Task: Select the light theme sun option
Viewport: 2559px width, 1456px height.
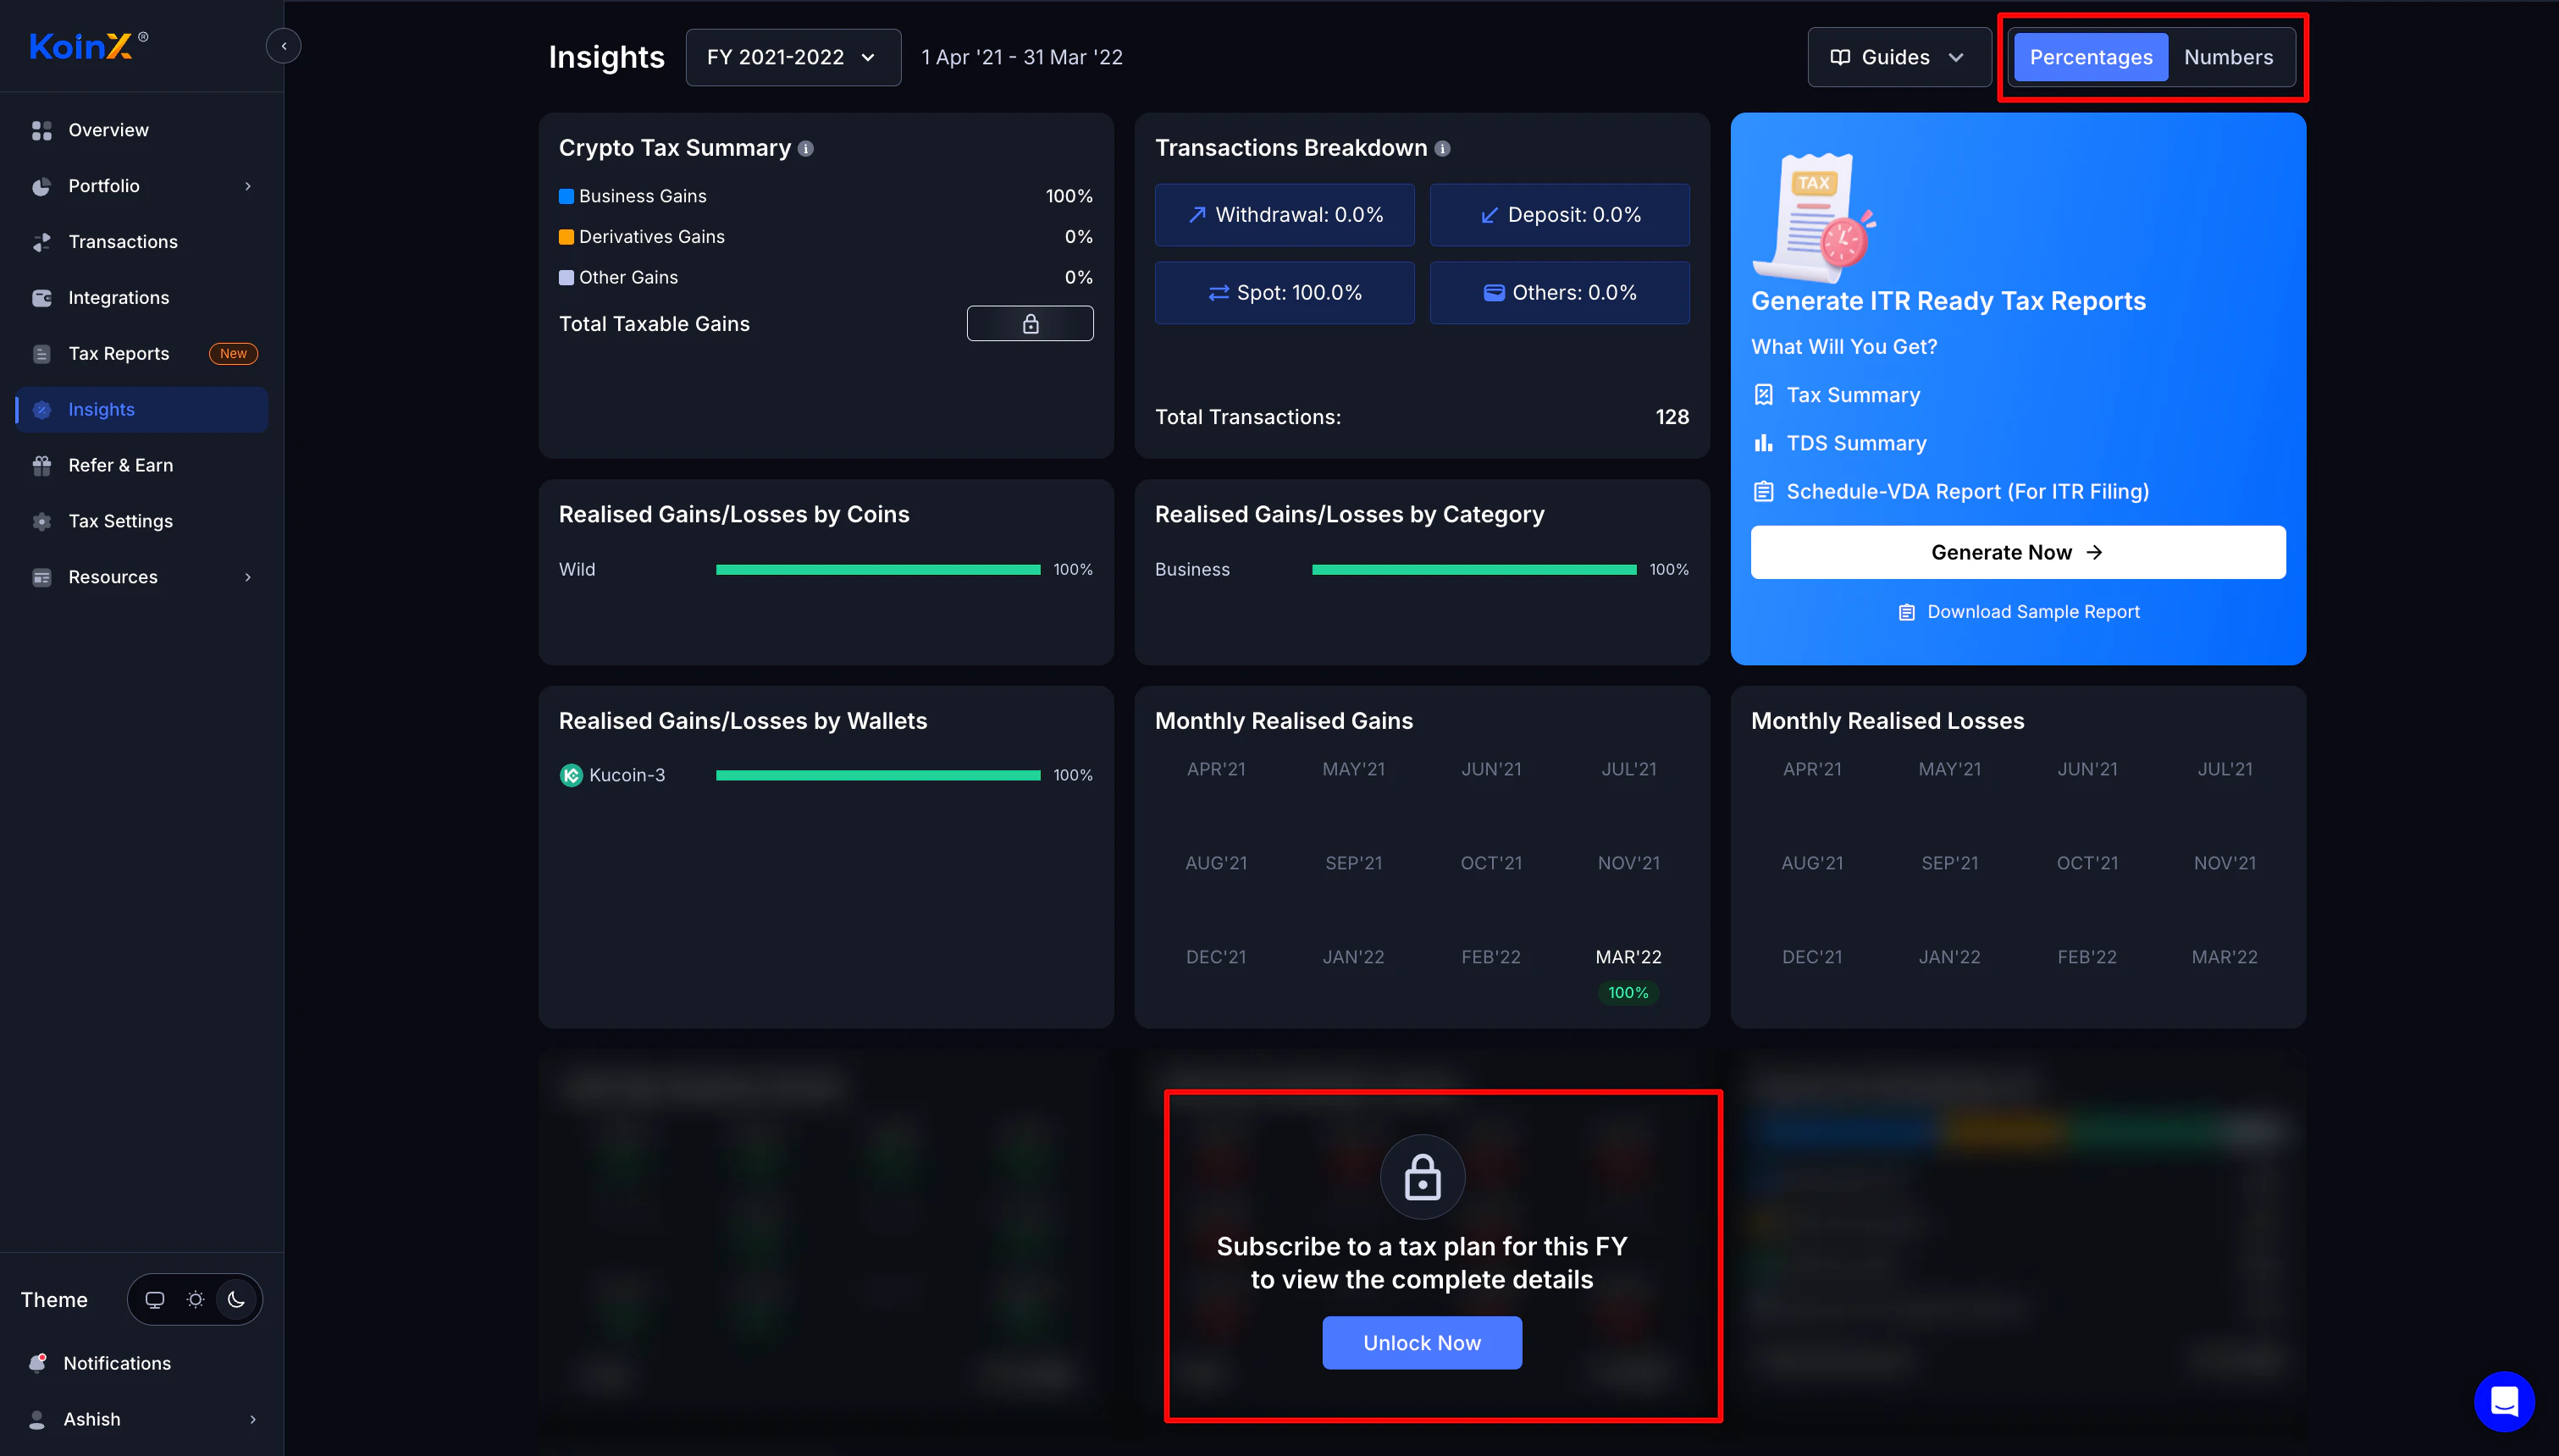Action: [196, 1300]
